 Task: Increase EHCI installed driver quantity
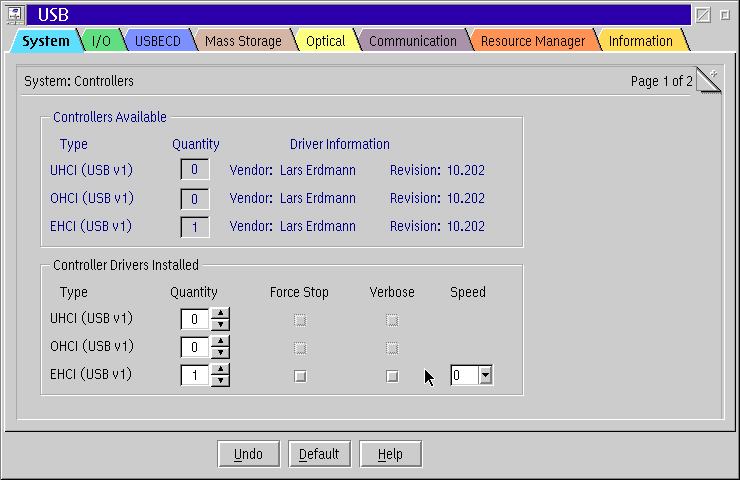pyautogui.click(x=220, y=369)
